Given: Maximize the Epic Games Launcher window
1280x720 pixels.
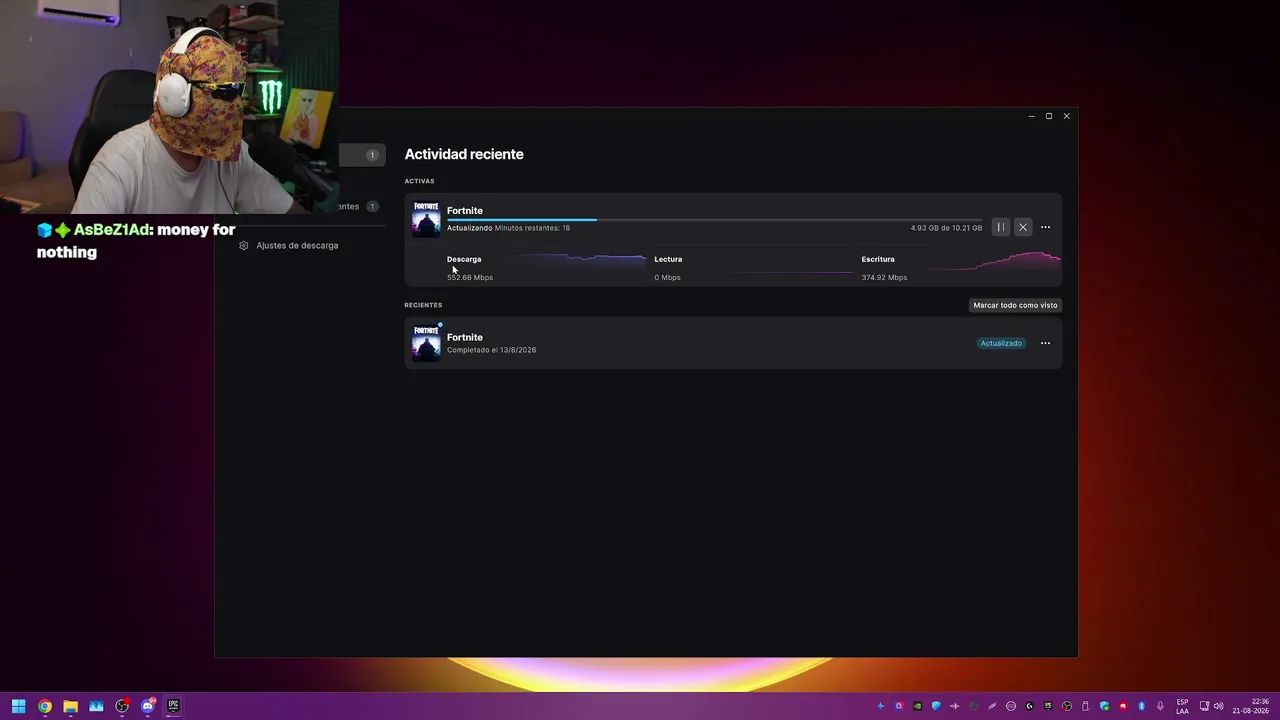Looking at the screenshot, I should point(1049,116).
